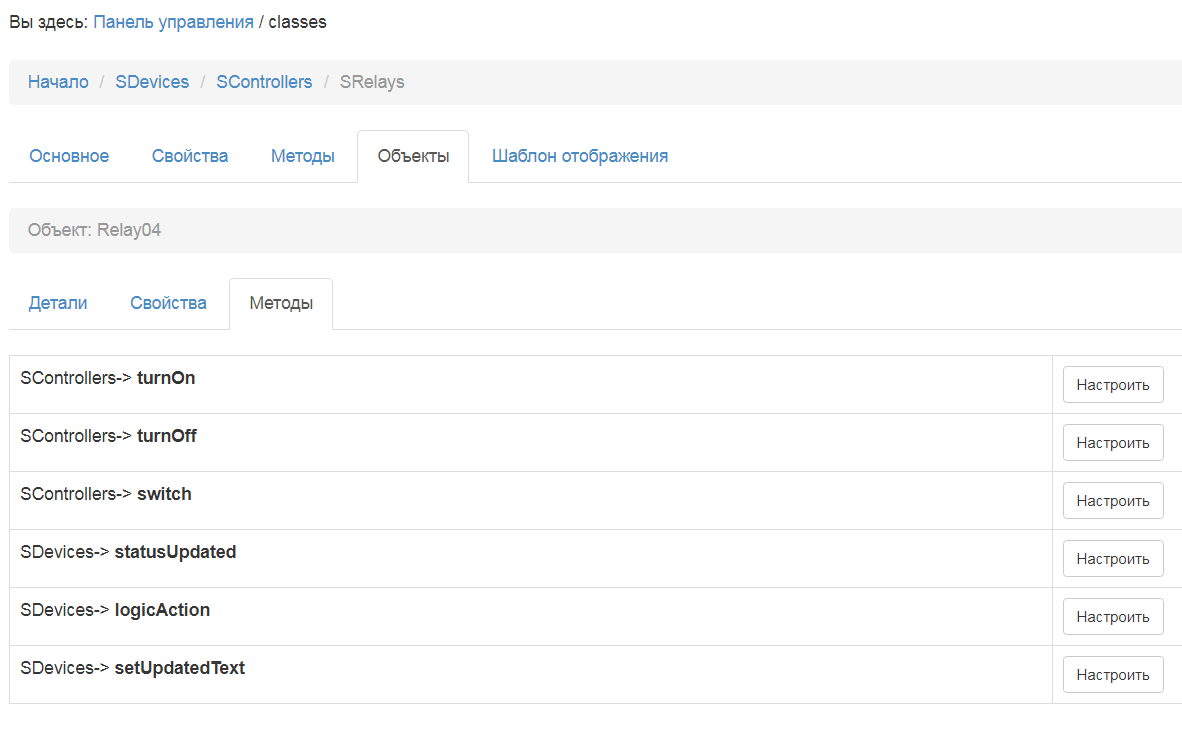Open the class Свойства tab
The image size is (1182, 735).
(190, 156)
